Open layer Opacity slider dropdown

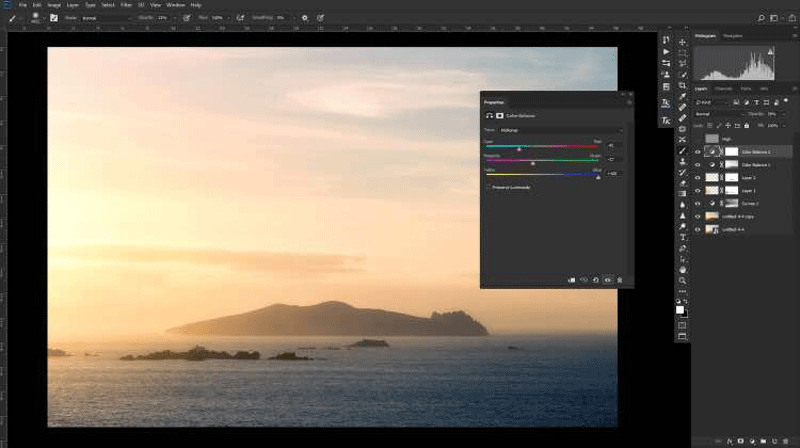click(784, 114)
